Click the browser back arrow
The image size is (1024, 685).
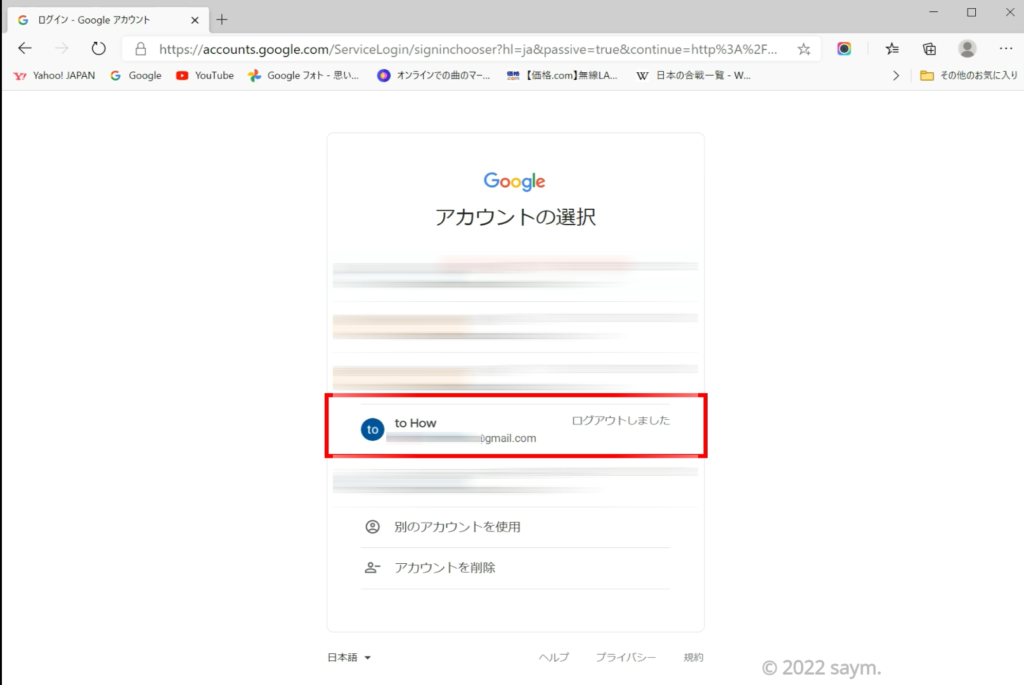pyautogui.click(x=25, y=48)
